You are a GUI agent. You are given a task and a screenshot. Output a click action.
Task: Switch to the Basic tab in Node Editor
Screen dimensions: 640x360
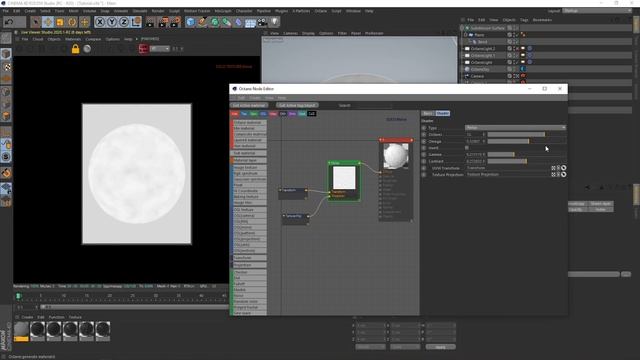(x=428, y=113)
